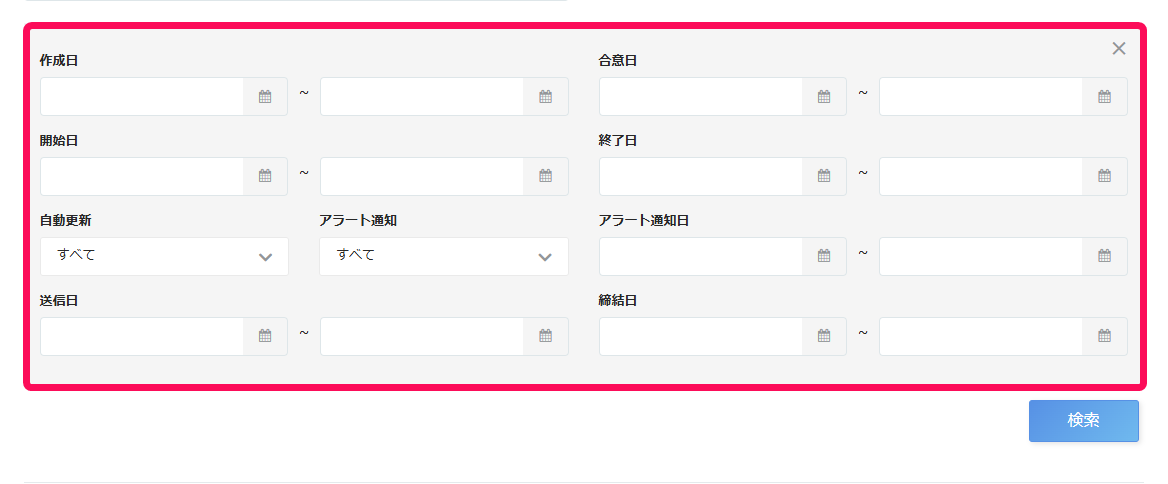The image size is (1168, 484).
Task: Open calendar for 合意日 end date
Action: pos(1104,97)
